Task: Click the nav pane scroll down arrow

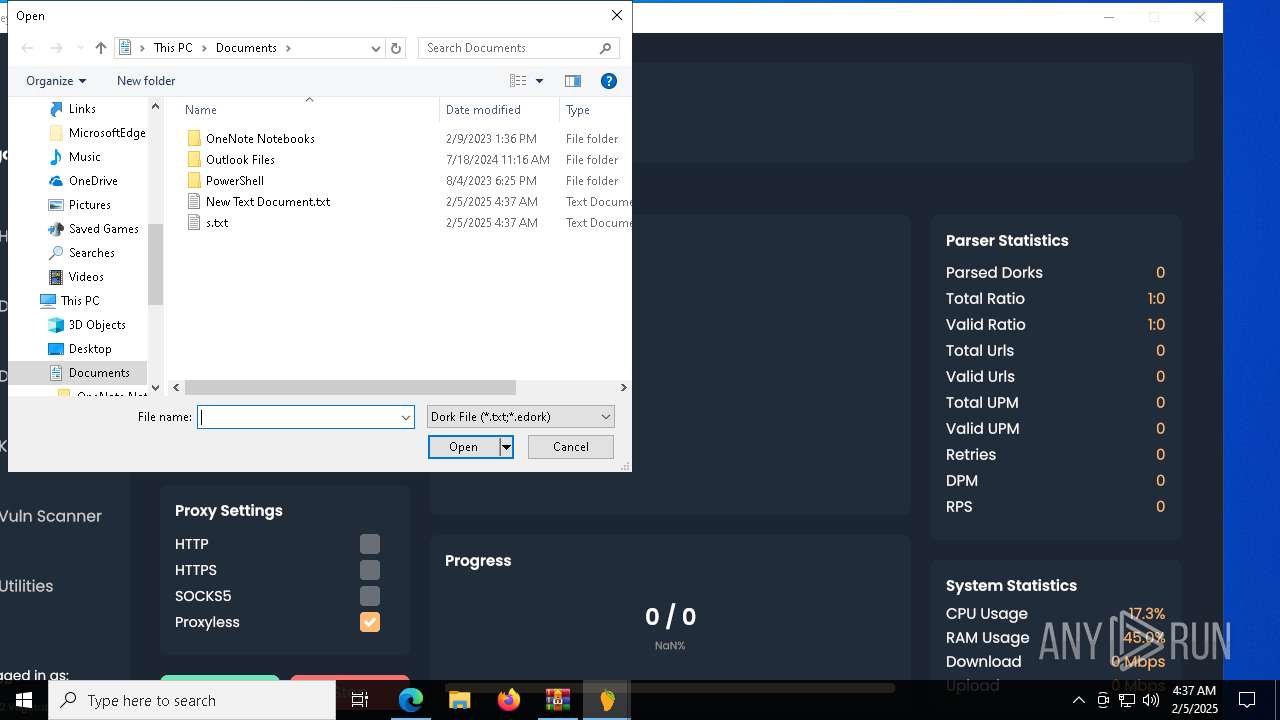Action: tap(155, 388)
